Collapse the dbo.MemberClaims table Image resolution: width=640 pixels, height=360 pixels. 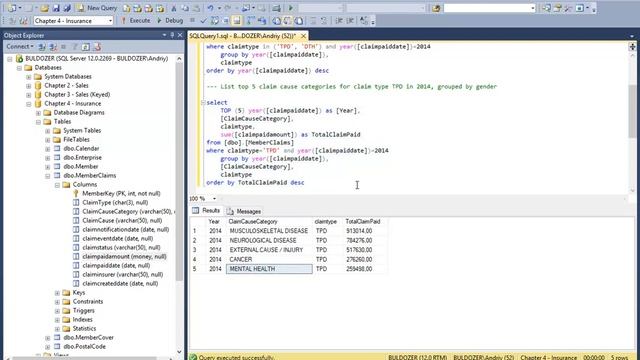pos(48,176)
